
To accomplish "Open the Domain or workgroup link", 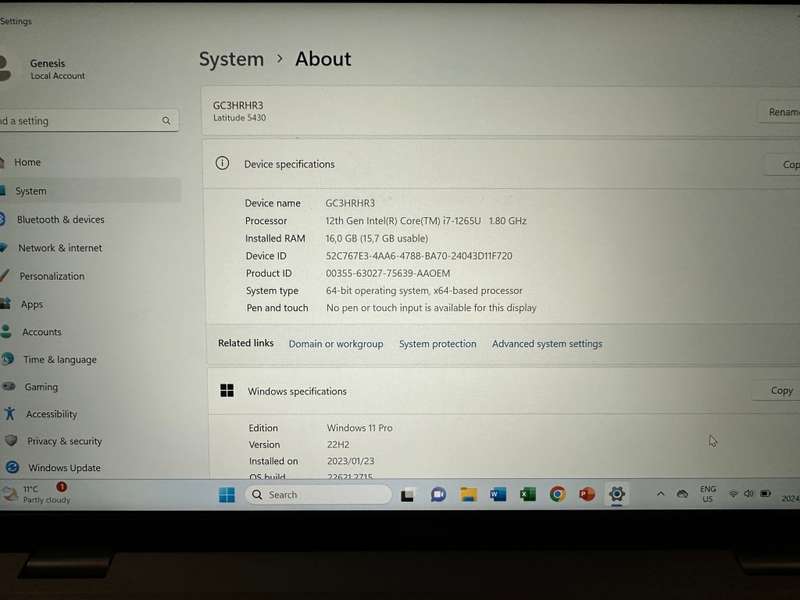I will (336, 344).
